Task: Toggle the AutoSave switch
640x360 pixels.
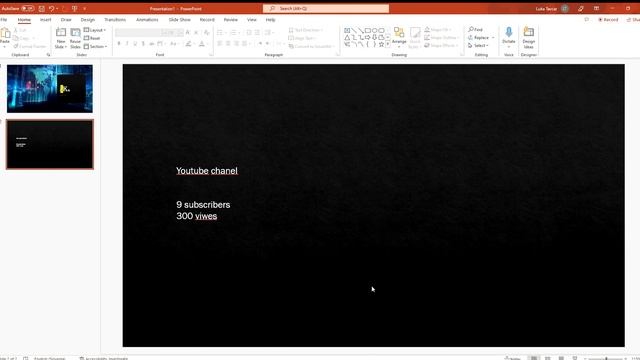Action: [28, 9]
